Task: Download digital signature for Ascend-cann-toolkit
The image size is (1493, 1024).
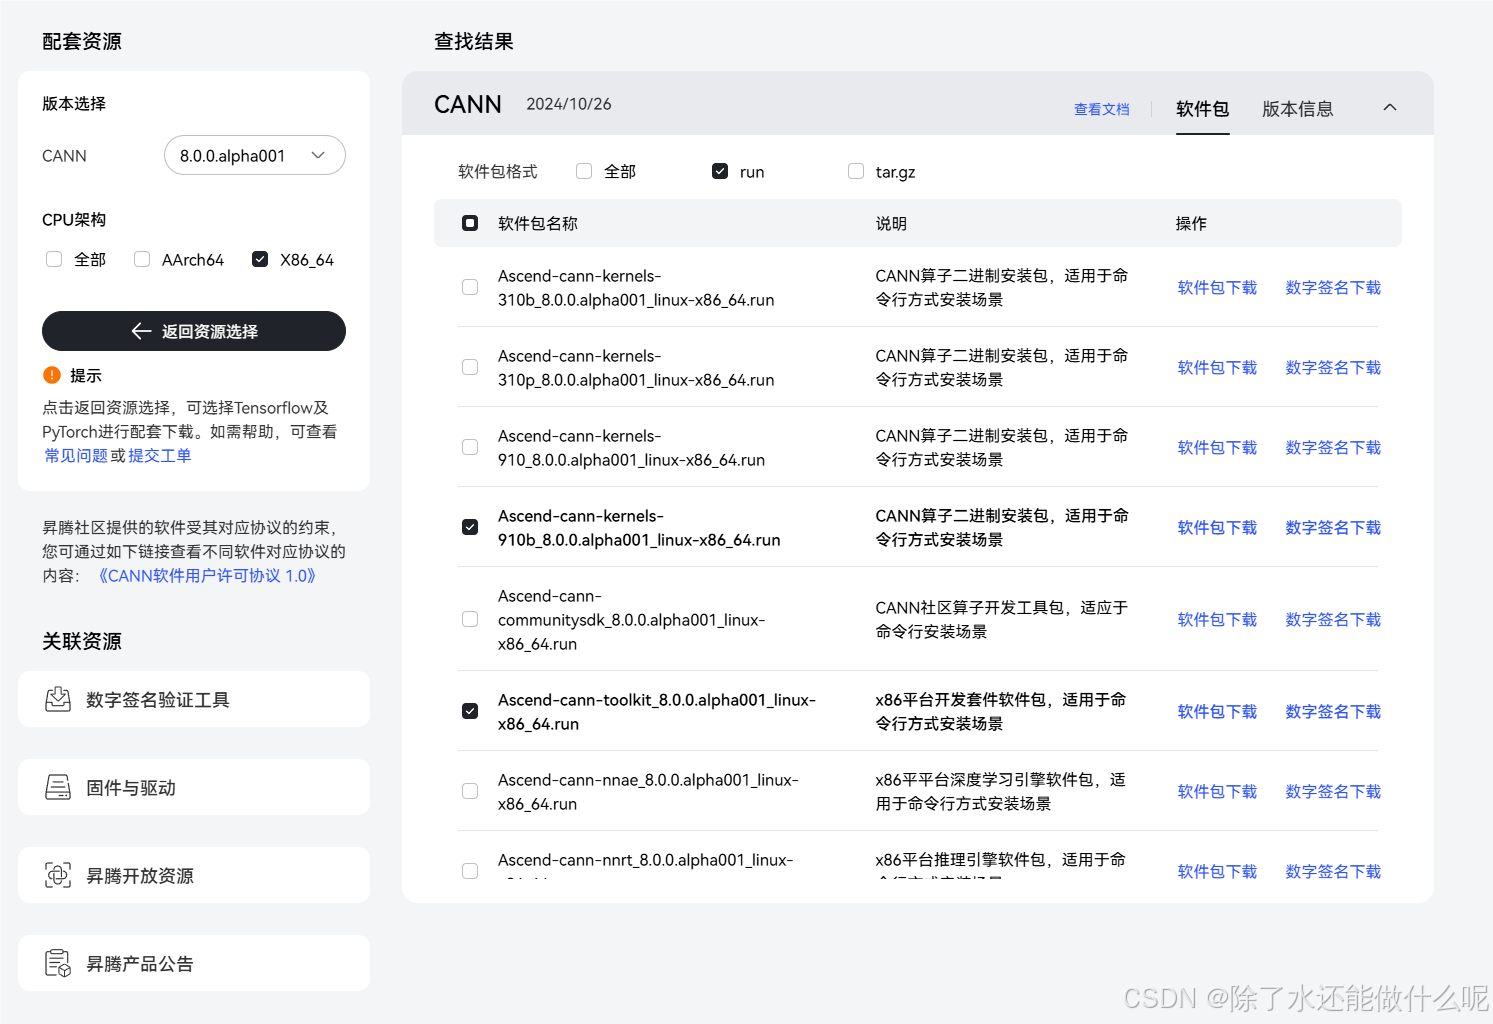Action: click(x=1333, y=711)
